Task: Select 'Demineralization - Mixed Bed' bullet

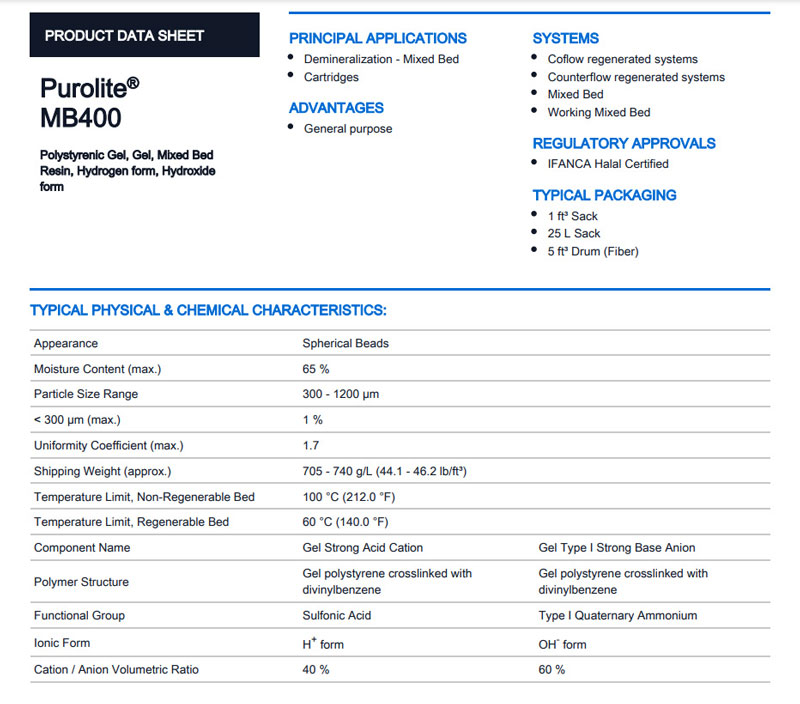Action: click(x=381, y=59)
